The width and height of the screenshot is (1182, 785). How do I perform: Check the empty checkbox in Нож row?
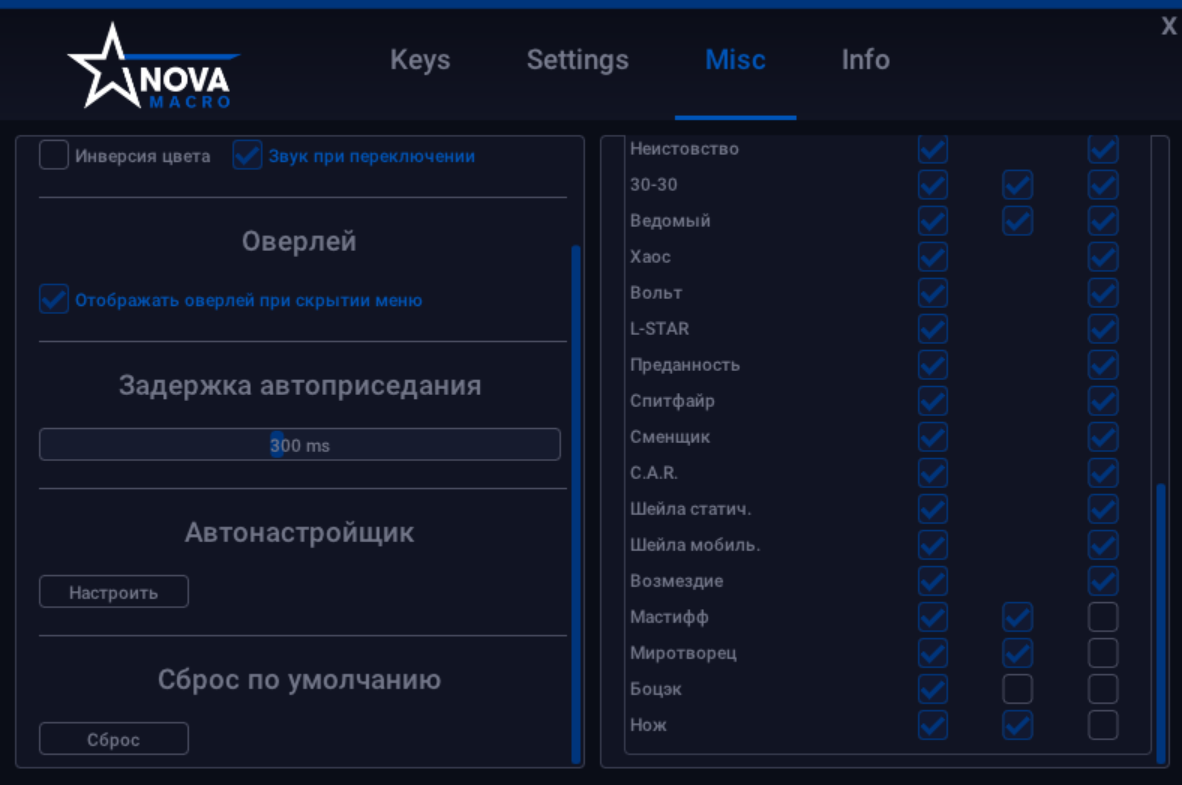click(1103, 725)
